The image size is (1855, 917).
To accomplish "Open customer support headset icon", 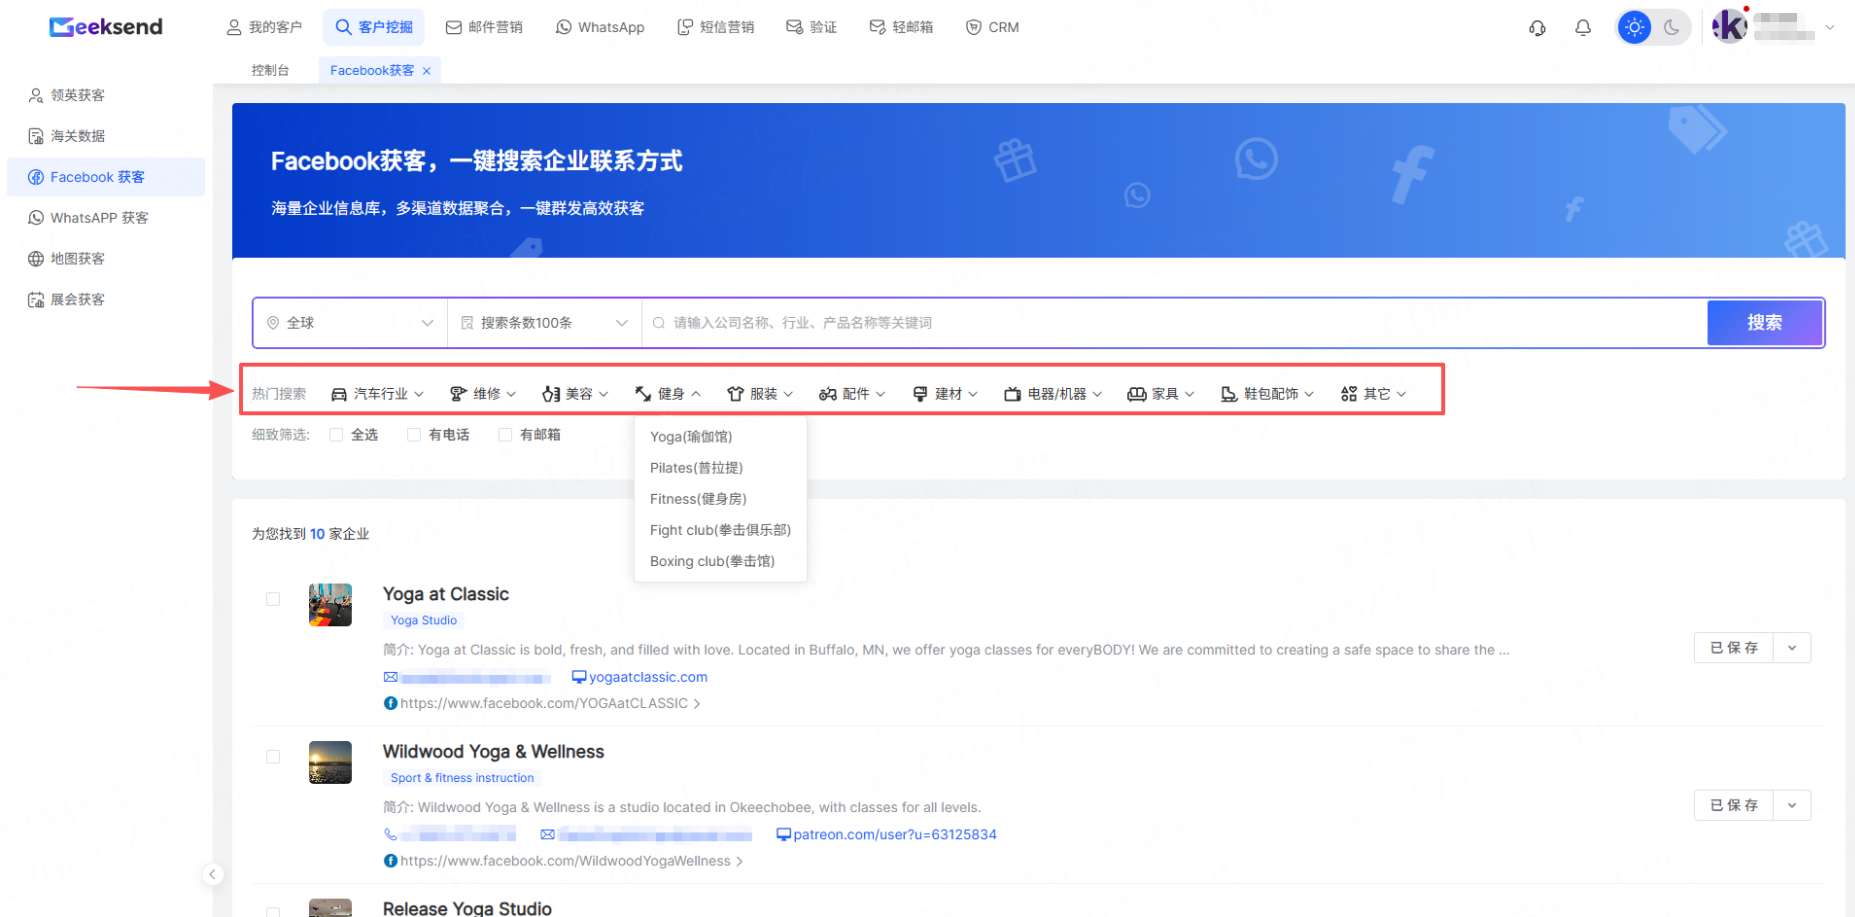I will tap(1537, 28).
